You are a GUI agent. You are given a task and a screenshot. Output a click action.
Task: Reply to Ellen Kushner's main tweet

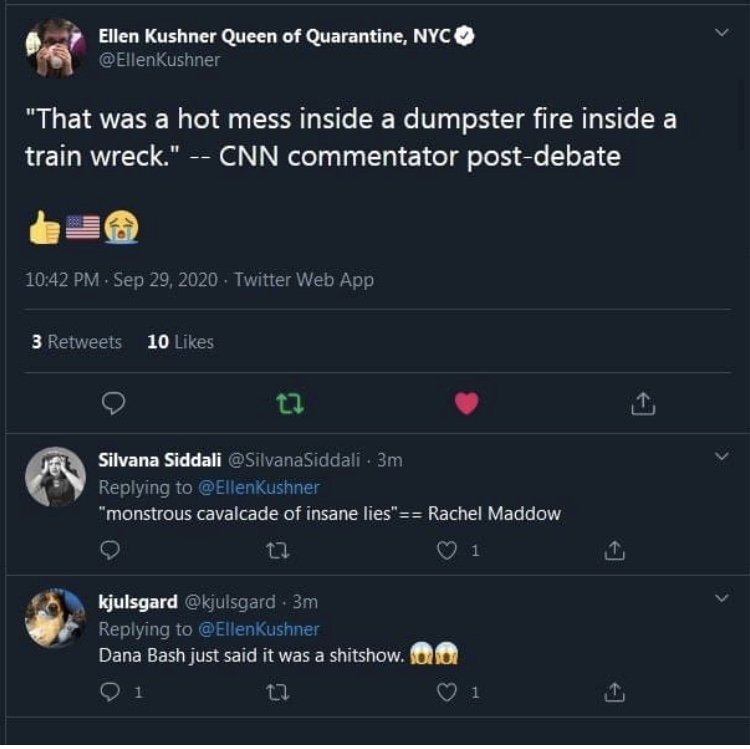(x=114, y=403)
